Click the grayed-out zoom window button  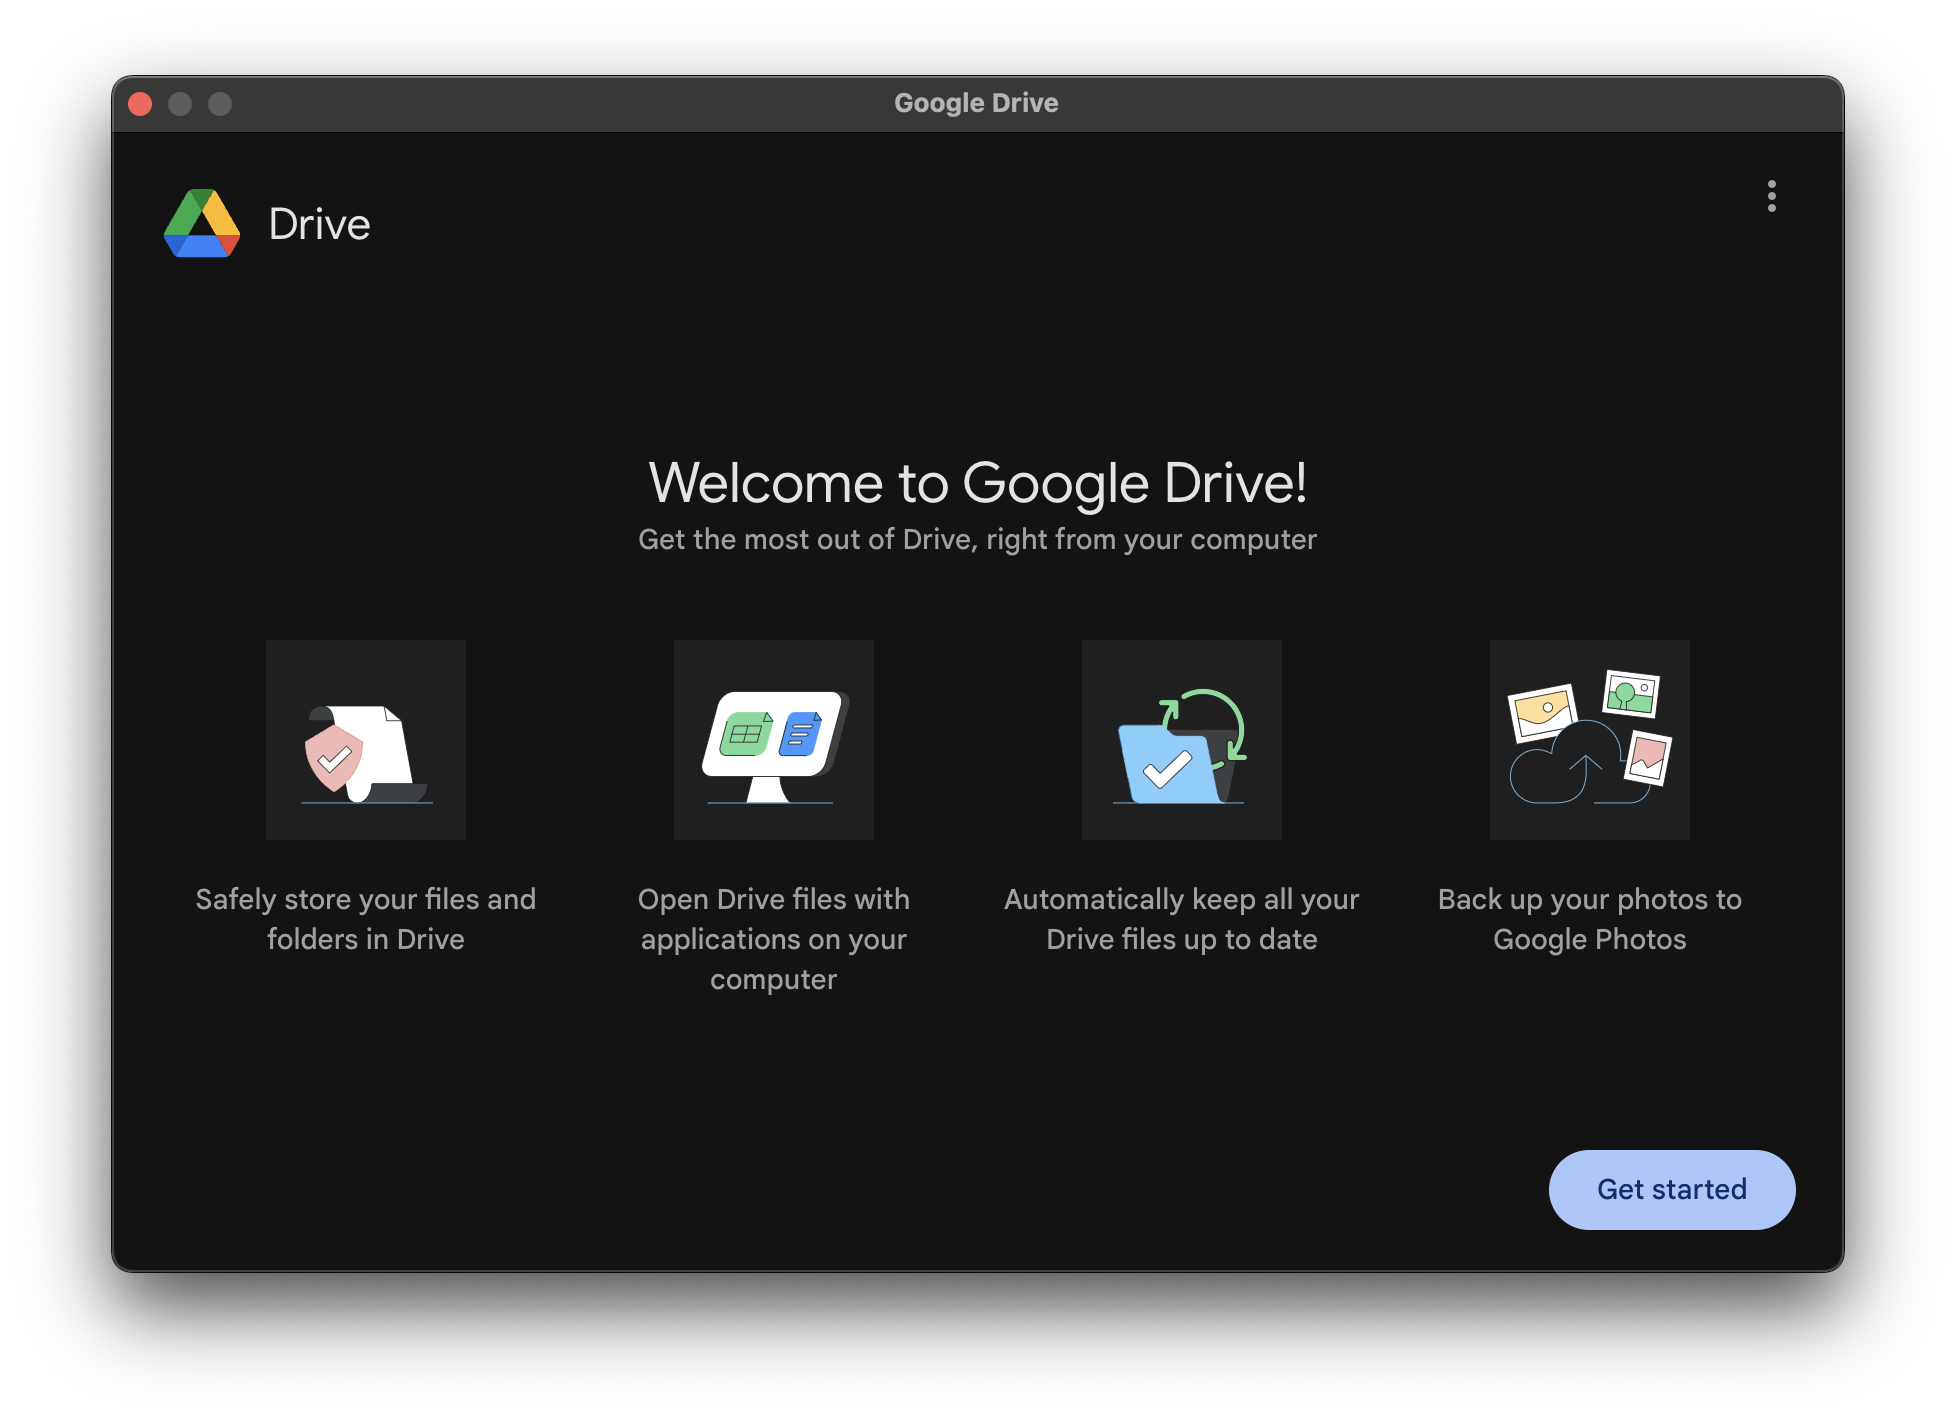(220, 104)
